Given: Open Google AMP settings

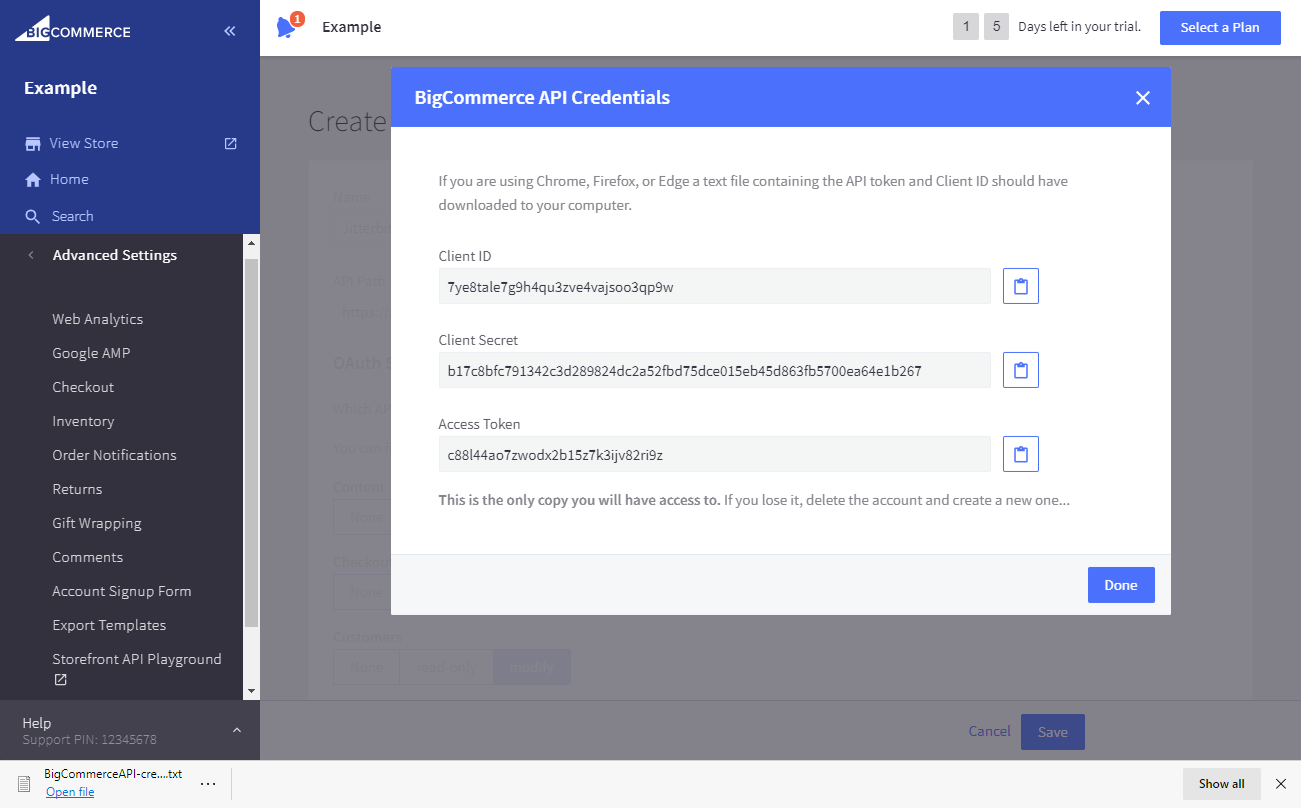Looking at the screenshot, I should pos(91,353).
